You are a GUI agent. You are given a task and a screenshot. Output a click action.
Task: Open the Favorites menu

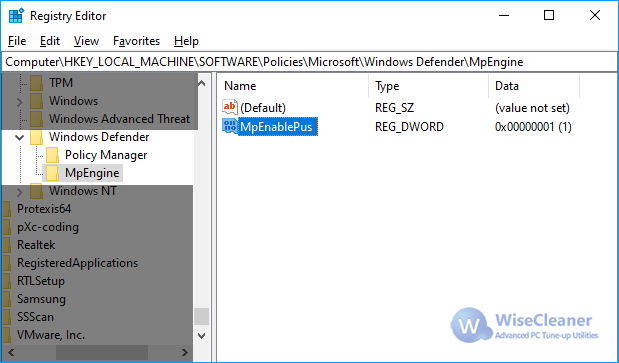[x=136, y=41]
